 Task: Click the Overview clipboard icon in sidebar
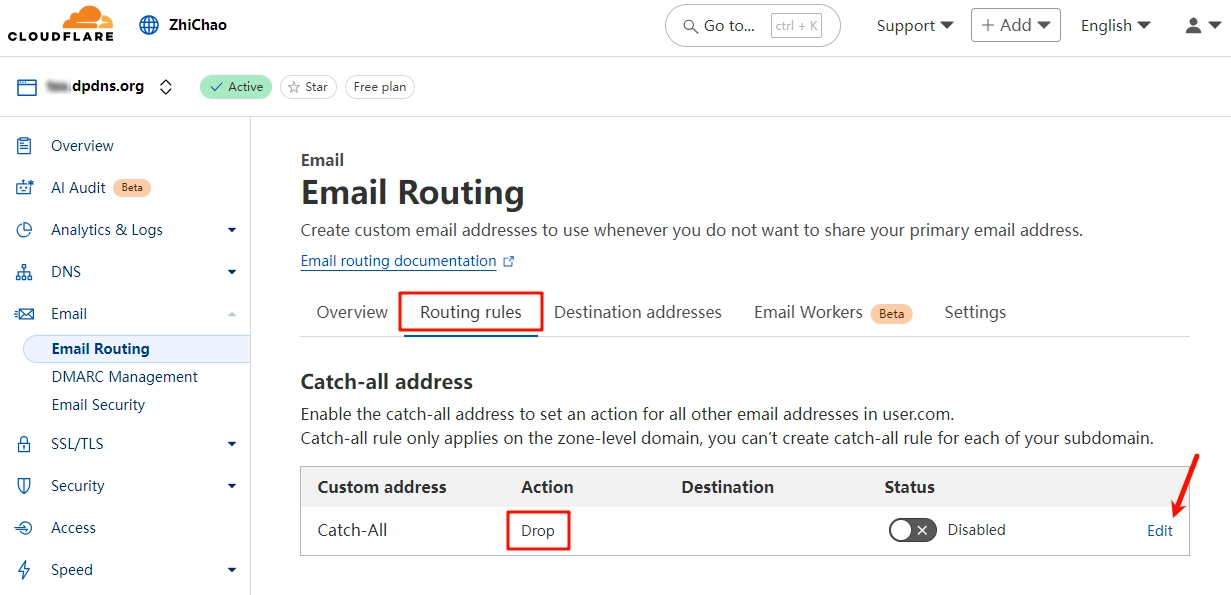point(25,146)
